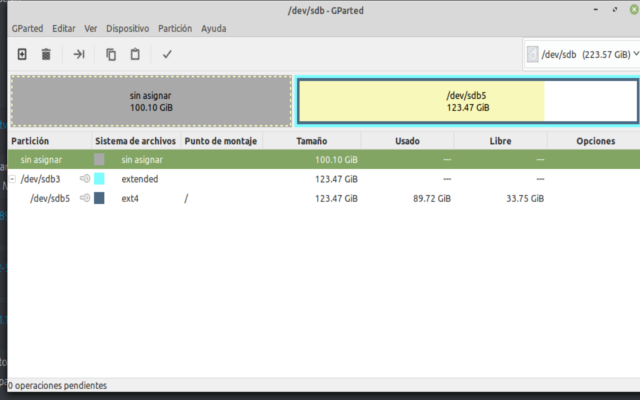Click the Opciones column header
640x400 pixels.
pos(596,141)
